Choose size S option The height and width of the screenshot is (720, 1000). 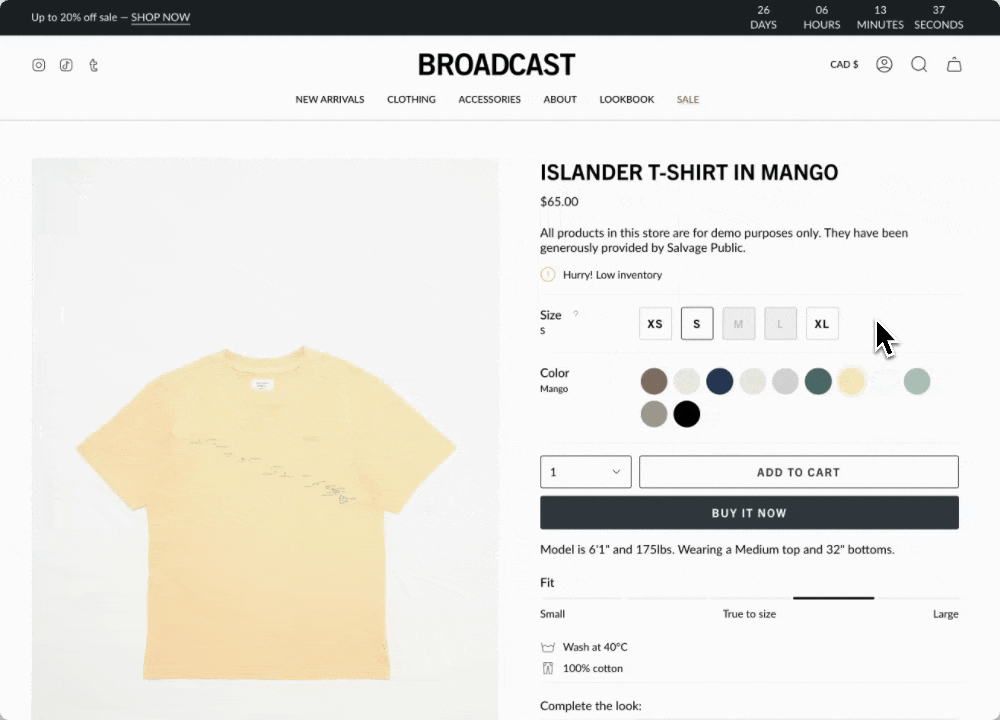697,323
